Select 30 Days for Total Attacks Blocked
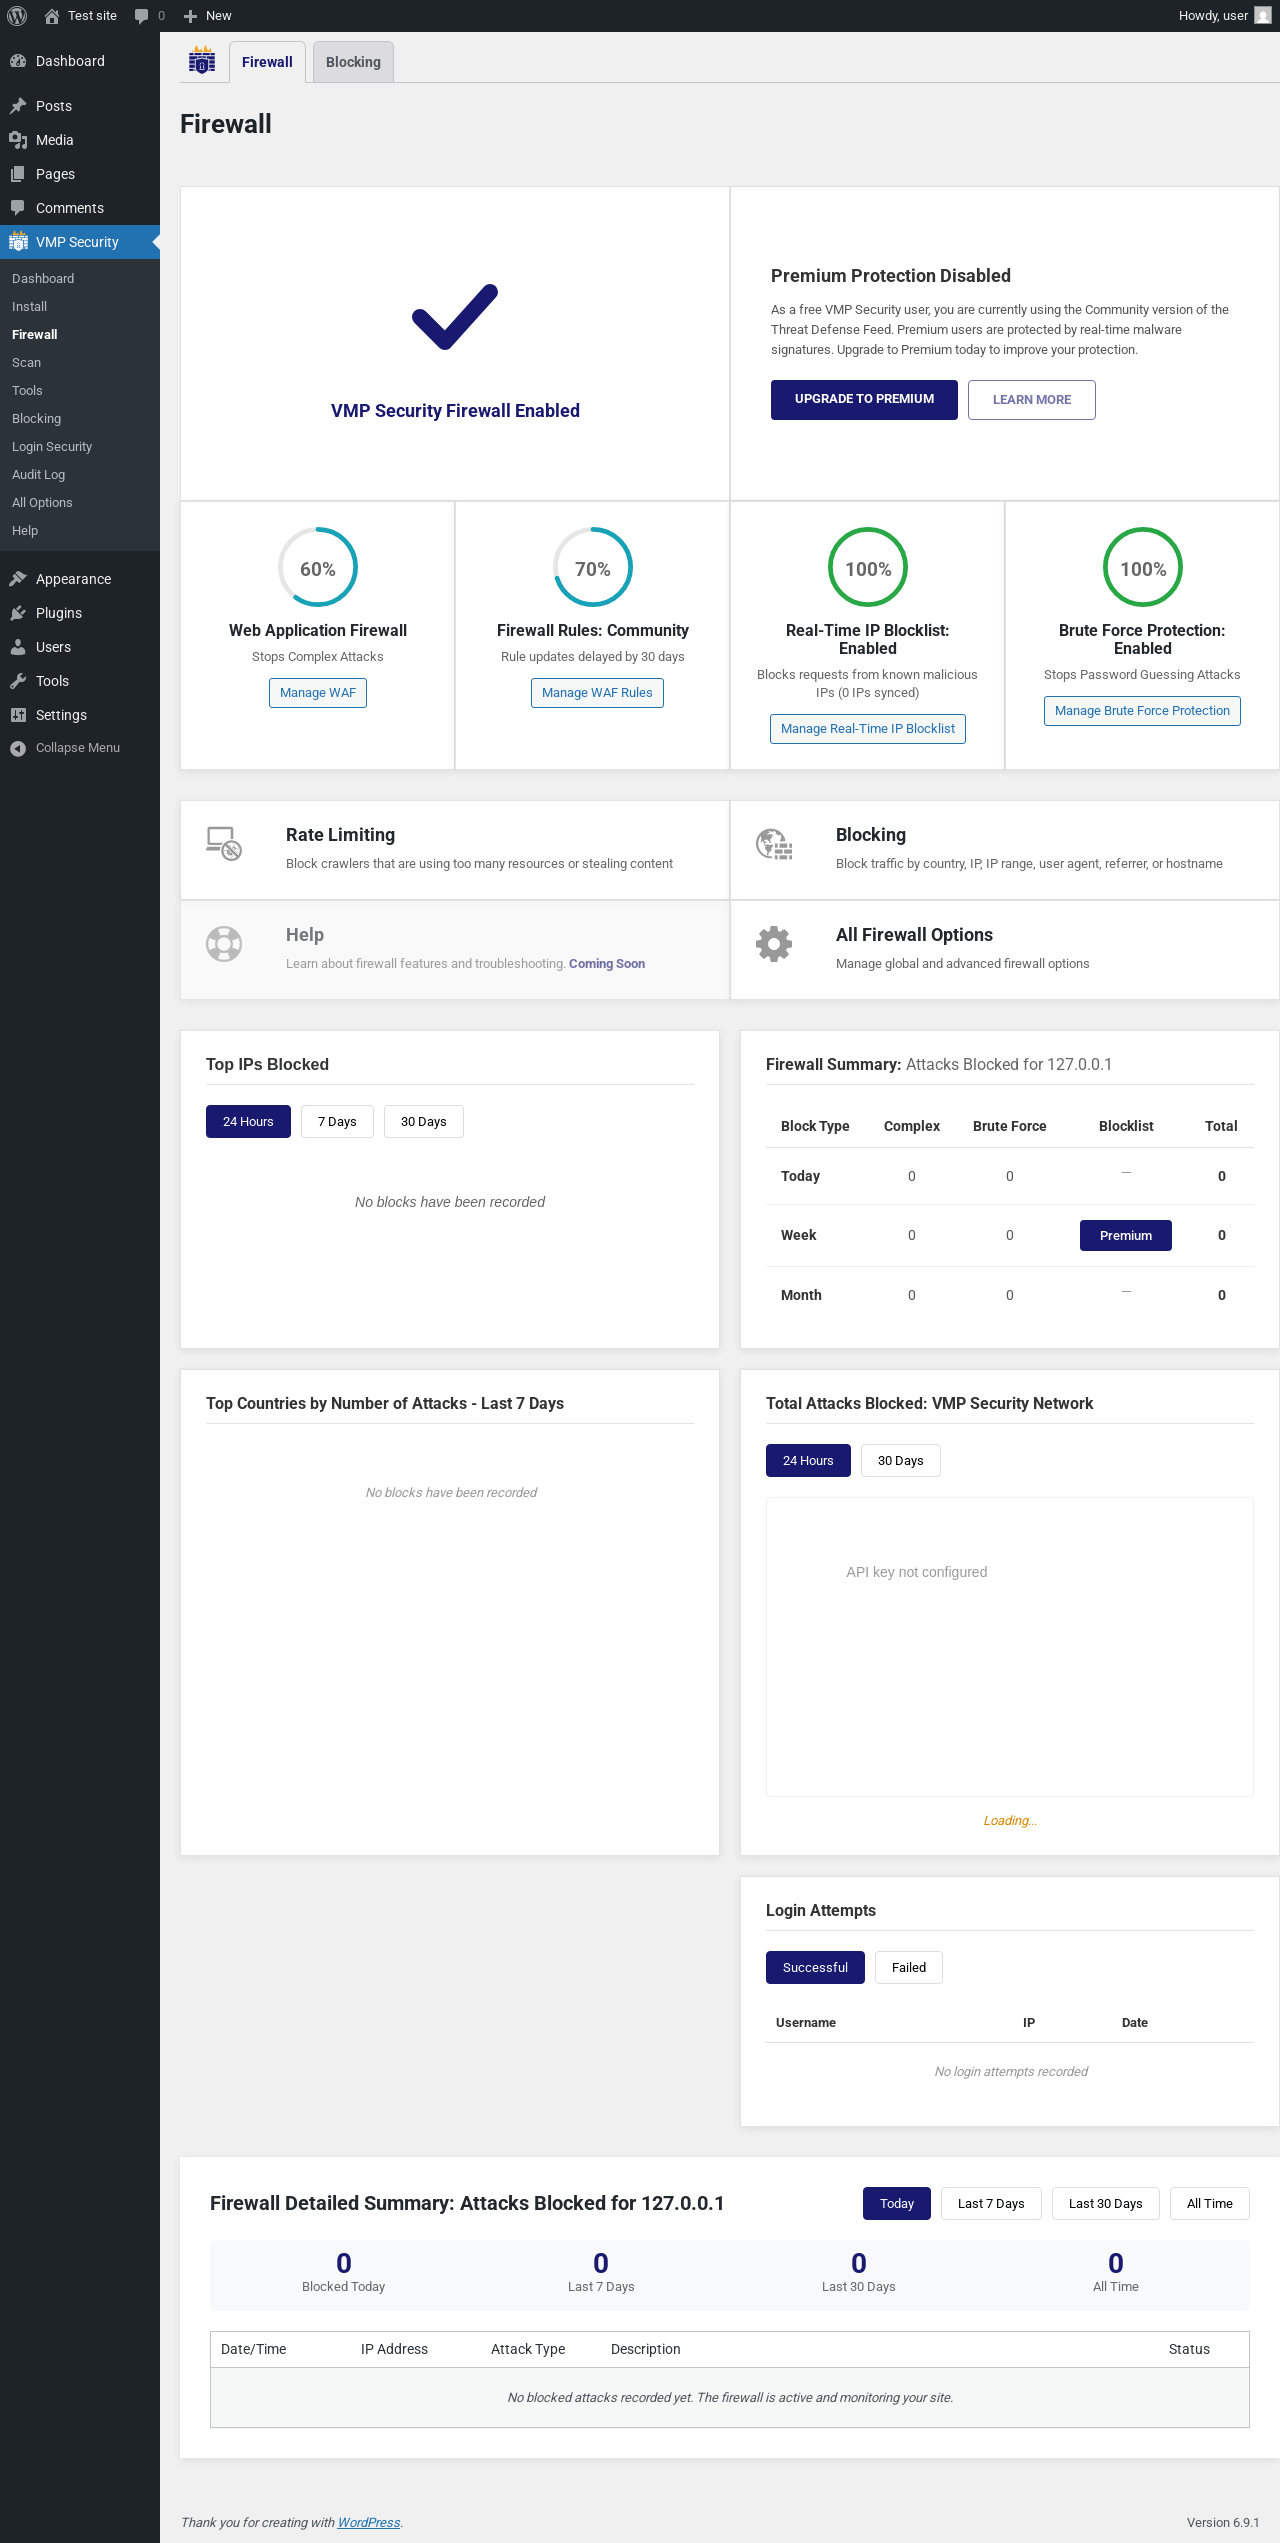 pyautogui.click(x=901, y=1461)
